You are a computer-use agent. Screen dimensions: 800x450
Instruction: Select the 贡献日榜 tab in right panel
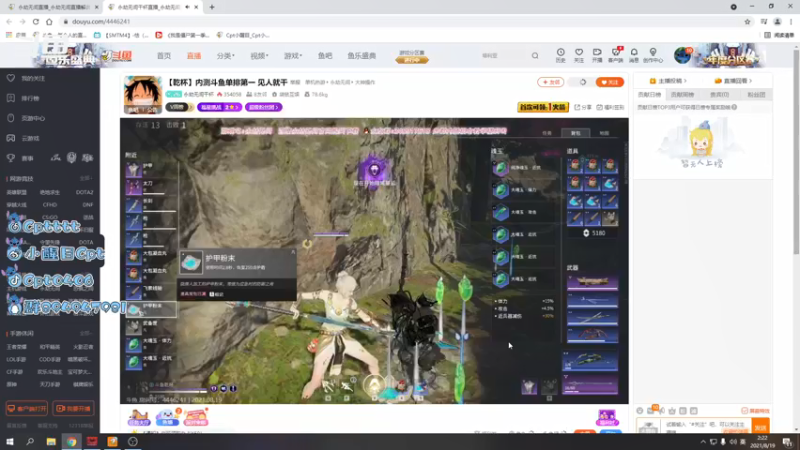point(649,95)
